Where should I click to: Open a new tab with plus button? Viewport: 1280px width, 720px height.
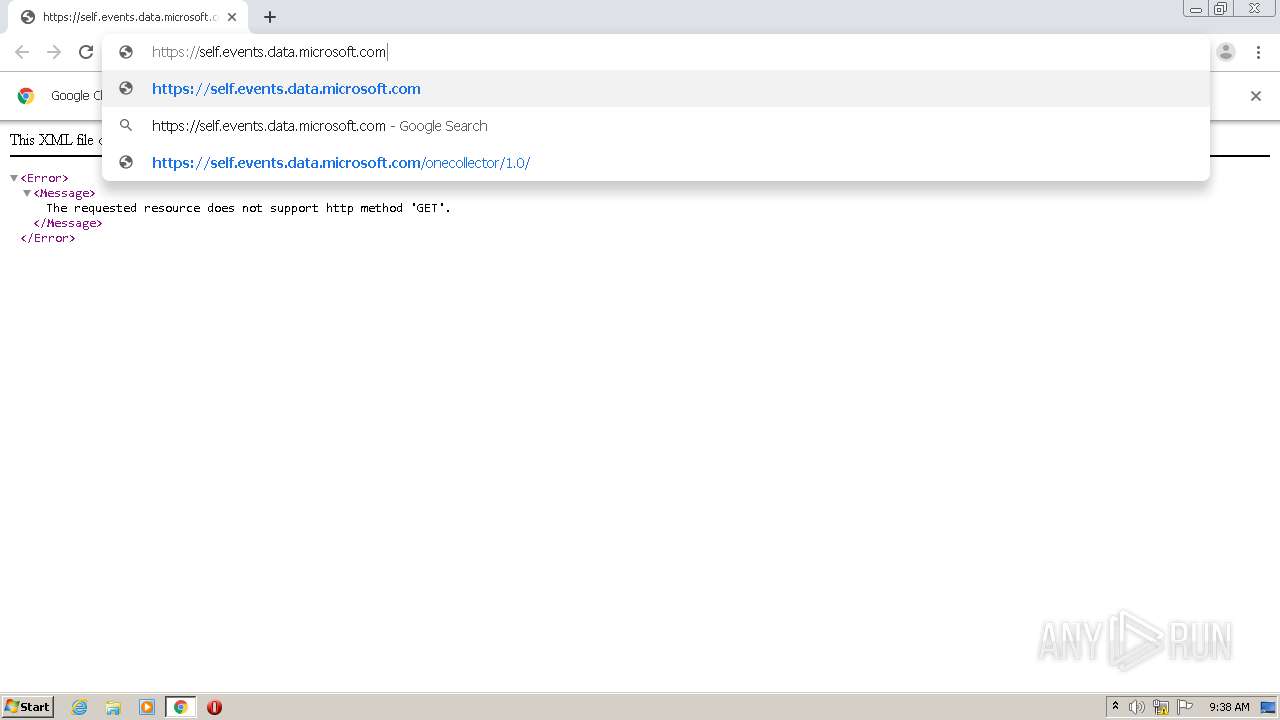[x=270, y=17]
